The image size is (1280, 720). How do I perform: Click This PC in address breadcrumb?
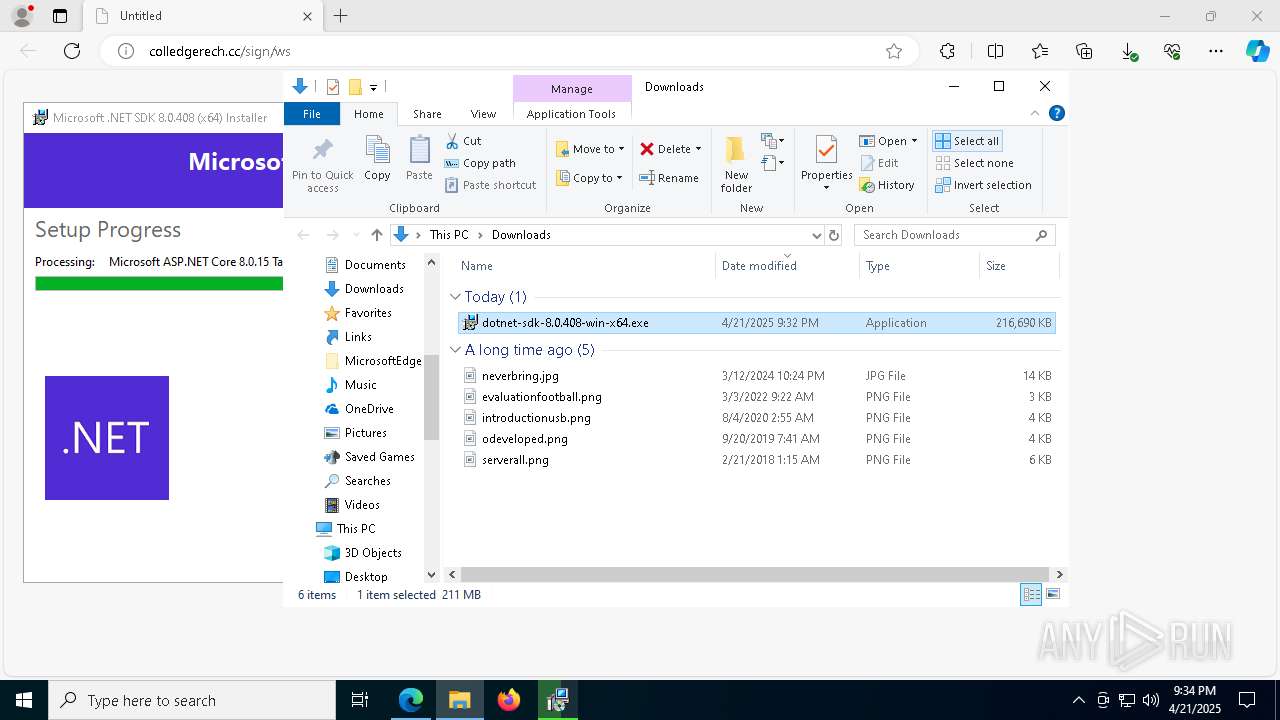(449, 235)
